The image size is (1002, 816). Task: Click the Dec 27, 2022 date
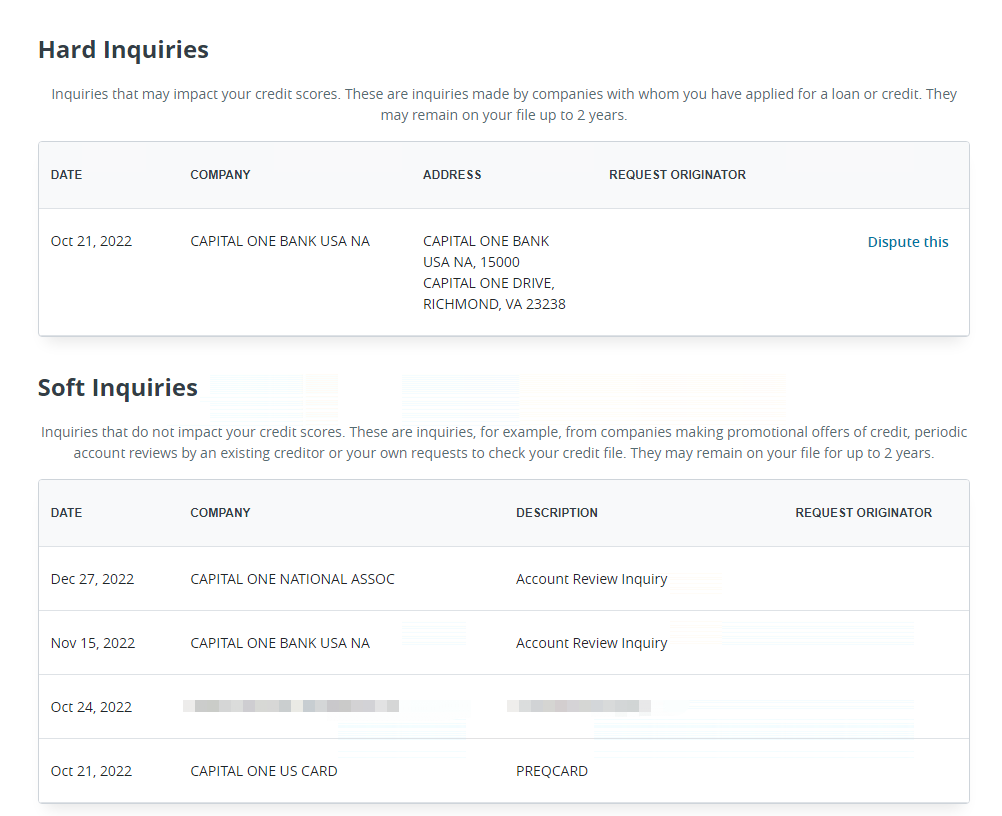coord(93,580)
